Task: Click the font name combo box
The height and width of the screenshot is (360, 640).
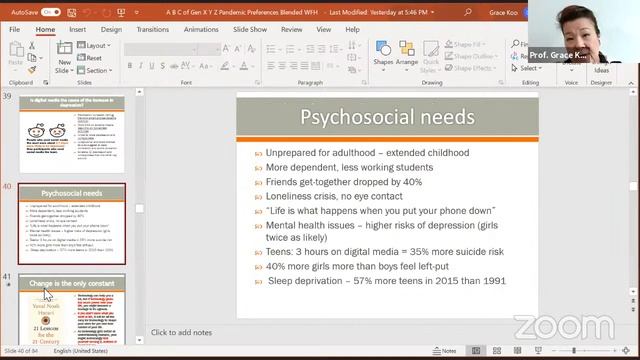Action: coord(161,49)
